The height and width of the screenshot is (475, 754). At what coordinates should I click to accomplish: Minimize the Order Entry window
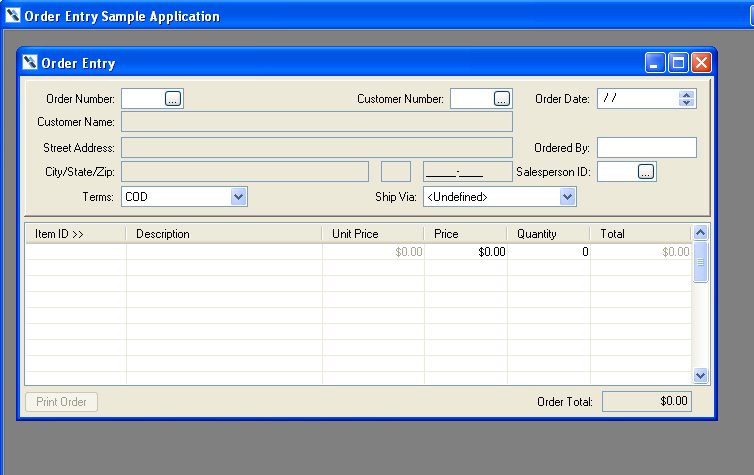coord(655,62)
